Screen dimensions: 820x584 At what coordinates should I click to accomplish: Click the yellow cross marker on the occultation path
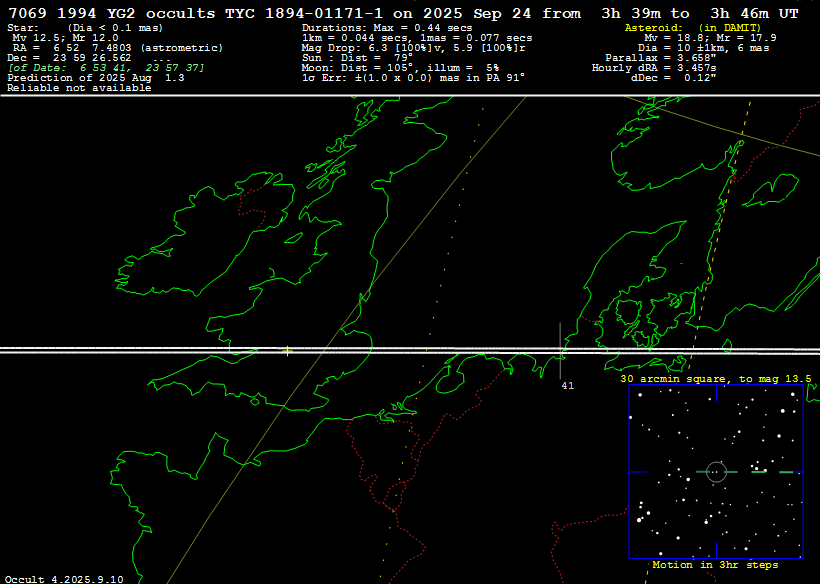point(288,351)
